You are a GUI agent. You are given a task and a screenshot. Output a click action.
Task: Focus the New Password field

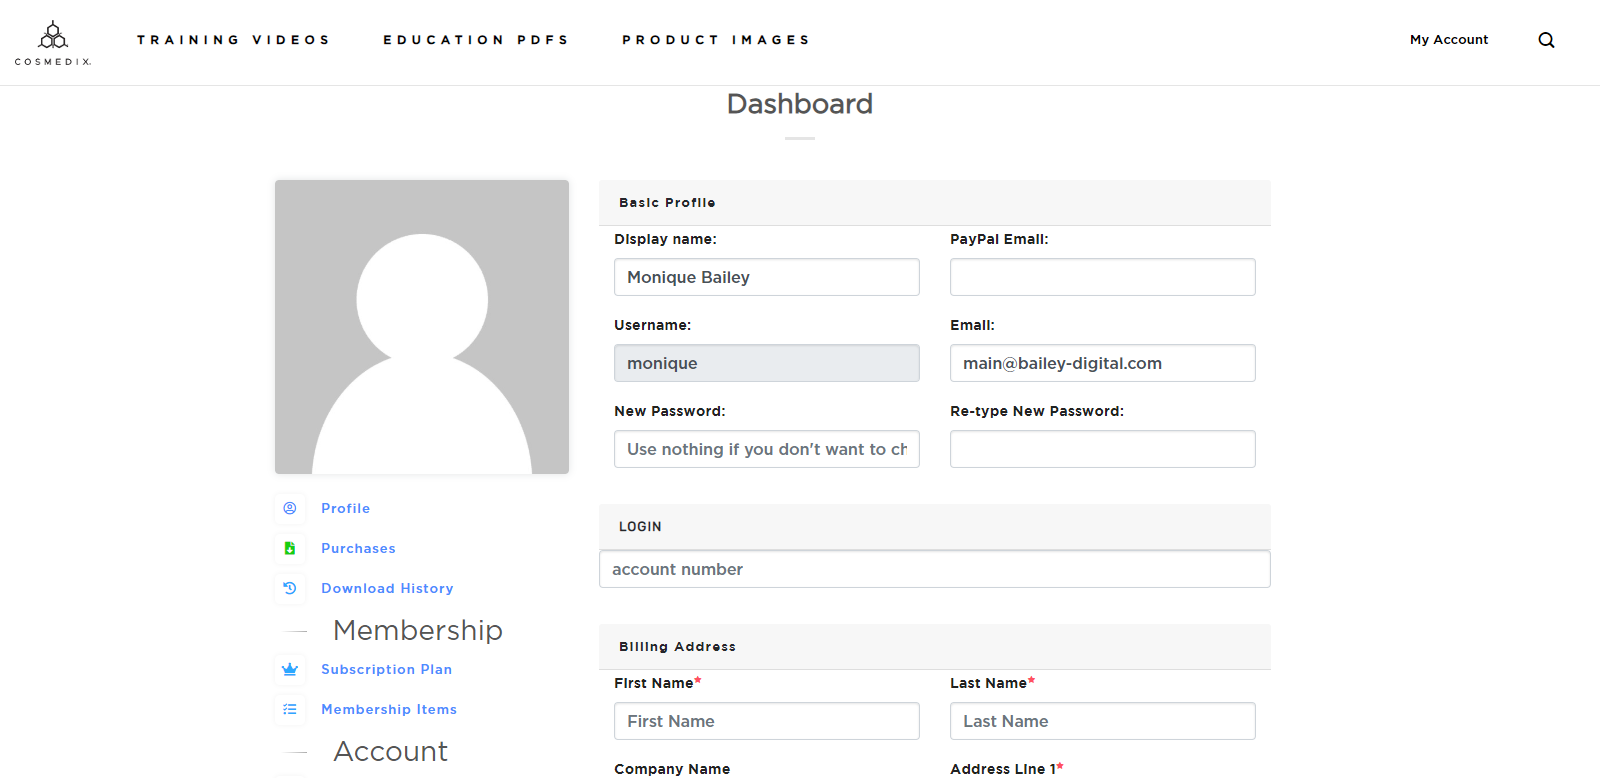coord(767,449)
